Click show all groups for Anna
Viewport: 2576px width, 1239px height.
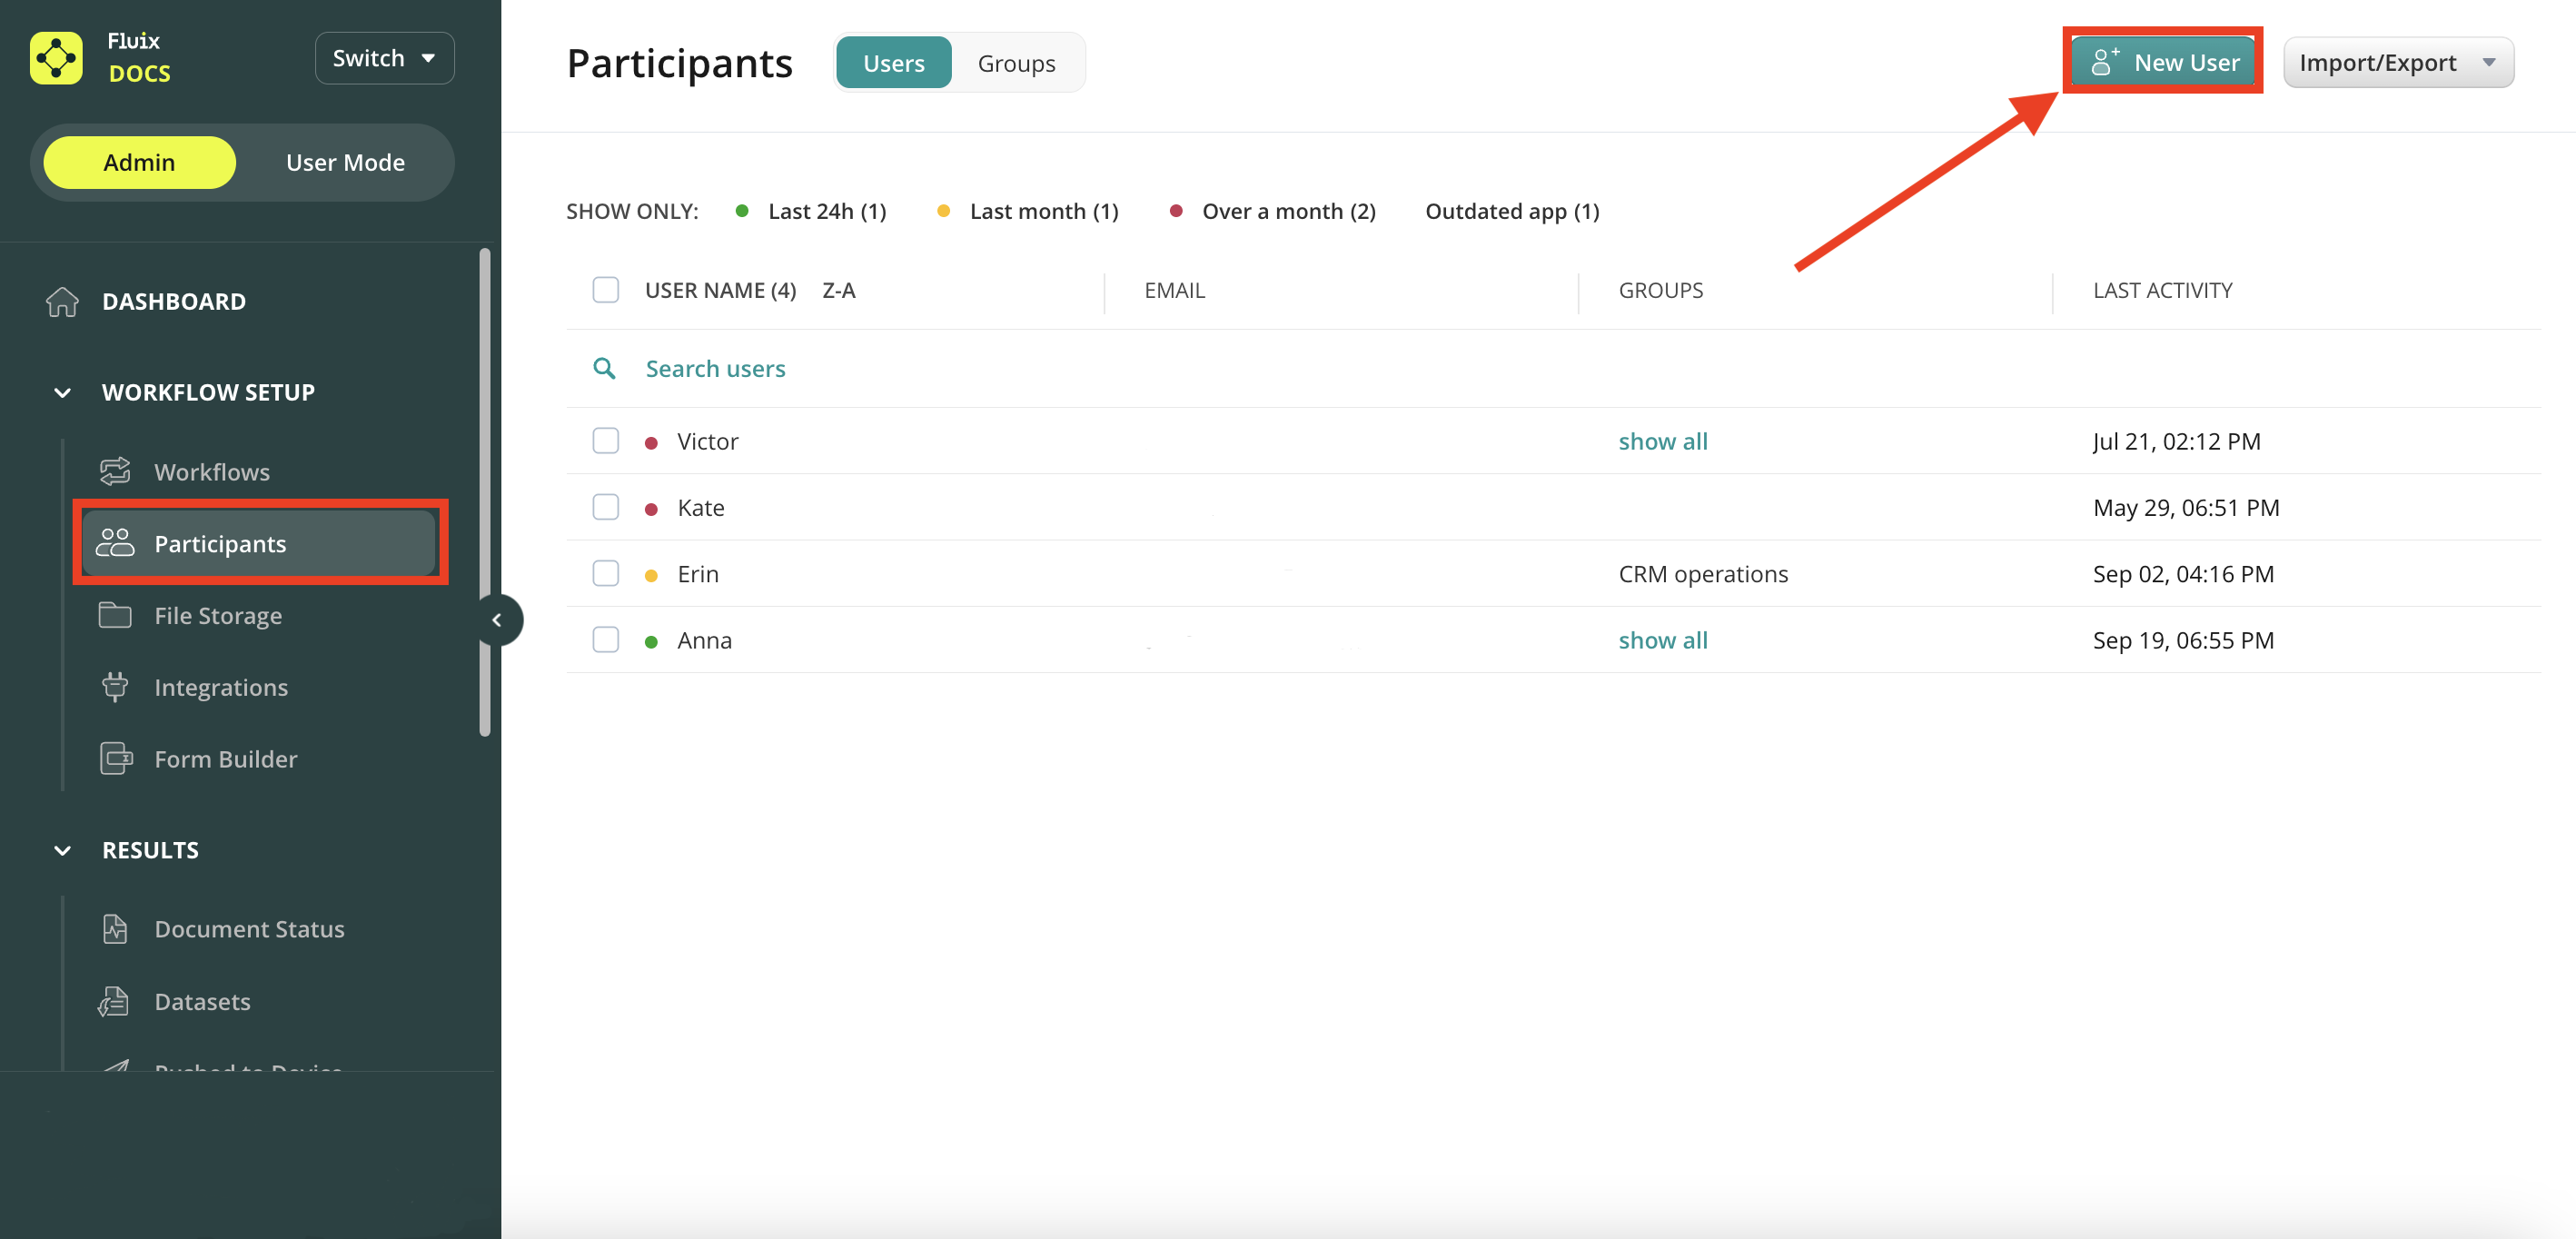tap(1662, 640)
